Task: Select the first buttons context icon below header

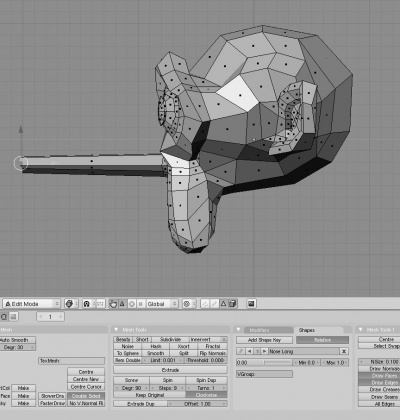Action: [x=4, y=317]
